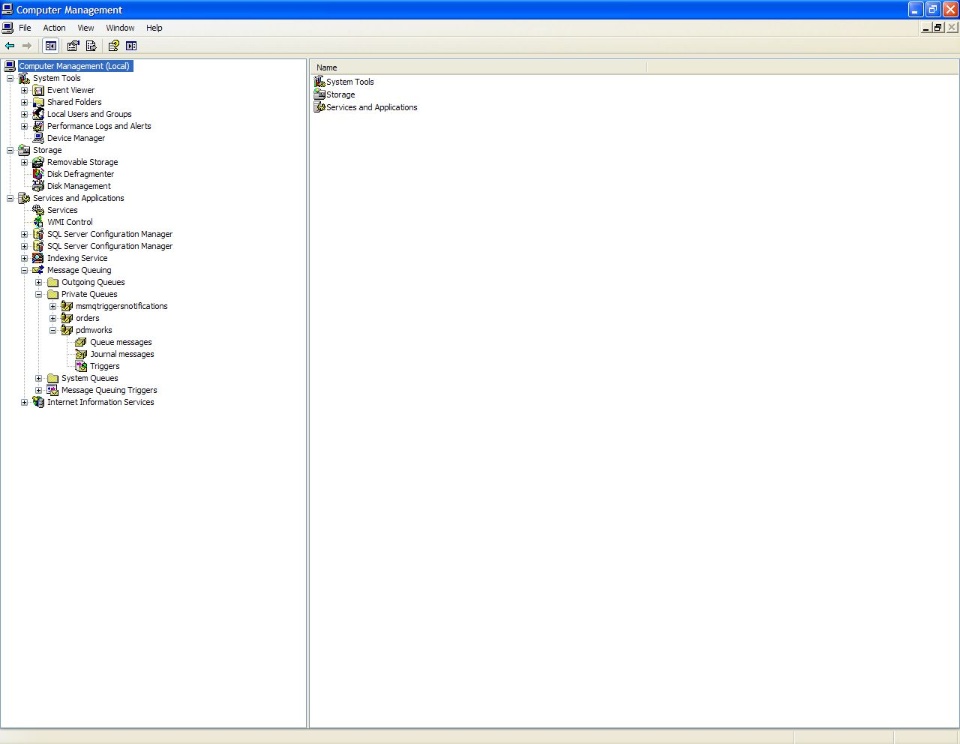Minimize the inner MMC child window
This screenshot has height=744, width=960.
point(926,28)
